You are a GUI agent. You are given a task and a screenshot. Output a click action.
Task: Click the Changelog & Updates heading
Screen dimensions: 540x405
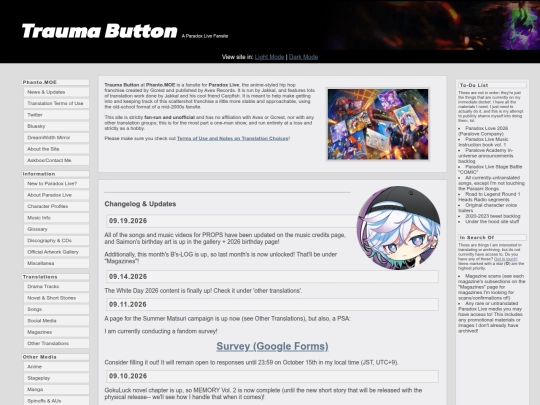140,204
